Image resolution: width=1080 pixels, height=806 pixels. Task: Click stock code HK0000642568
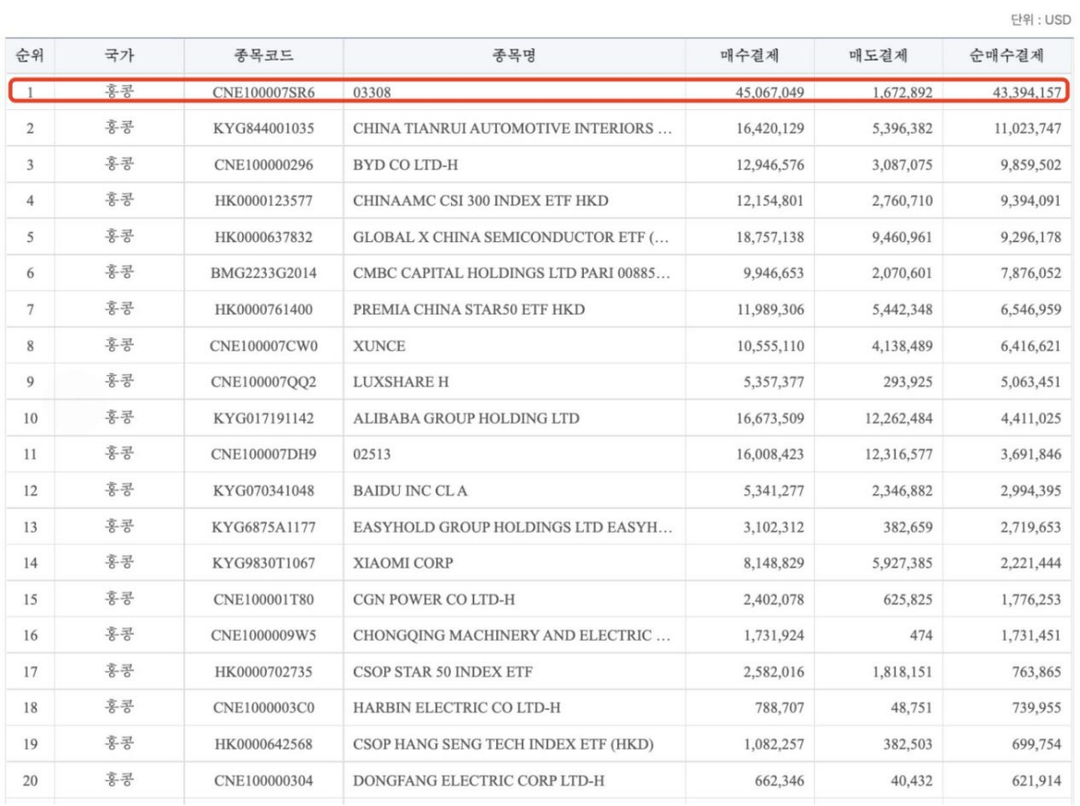pyautogui.click(x=264, y=744)
